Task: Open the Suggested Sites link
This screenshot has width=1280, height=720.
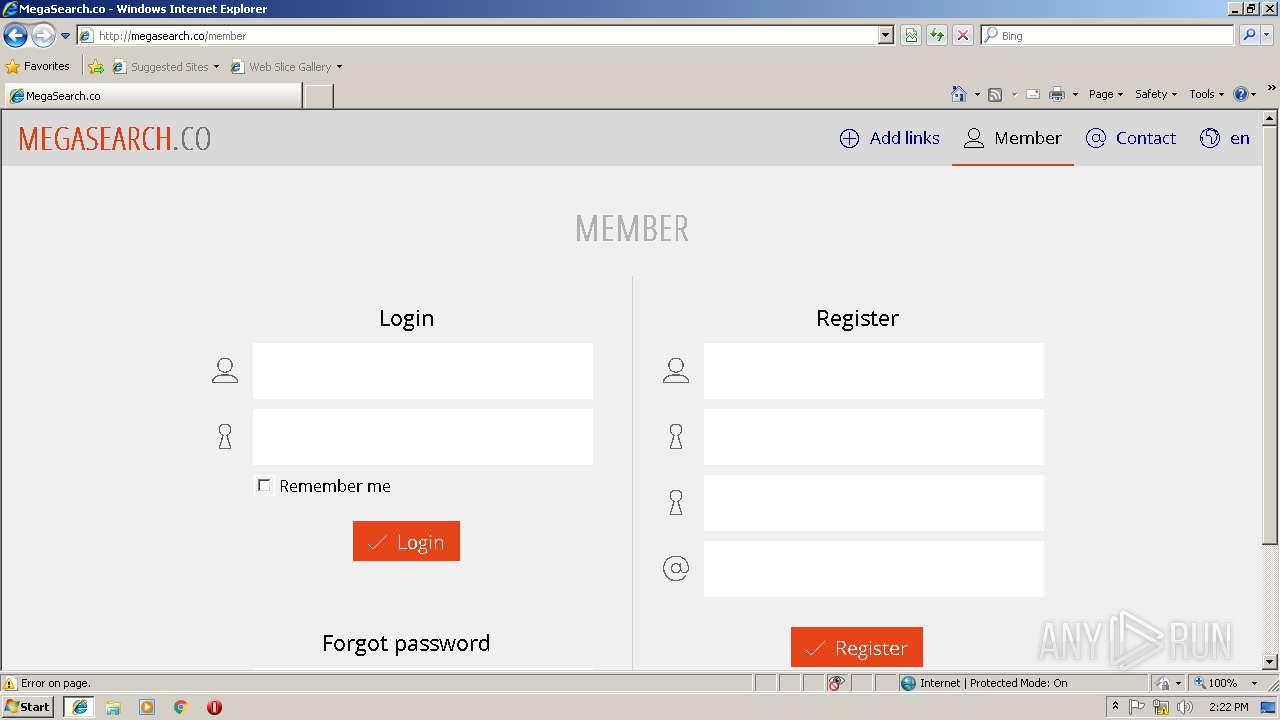Action: pyautogui.click(x=165, y=67)
